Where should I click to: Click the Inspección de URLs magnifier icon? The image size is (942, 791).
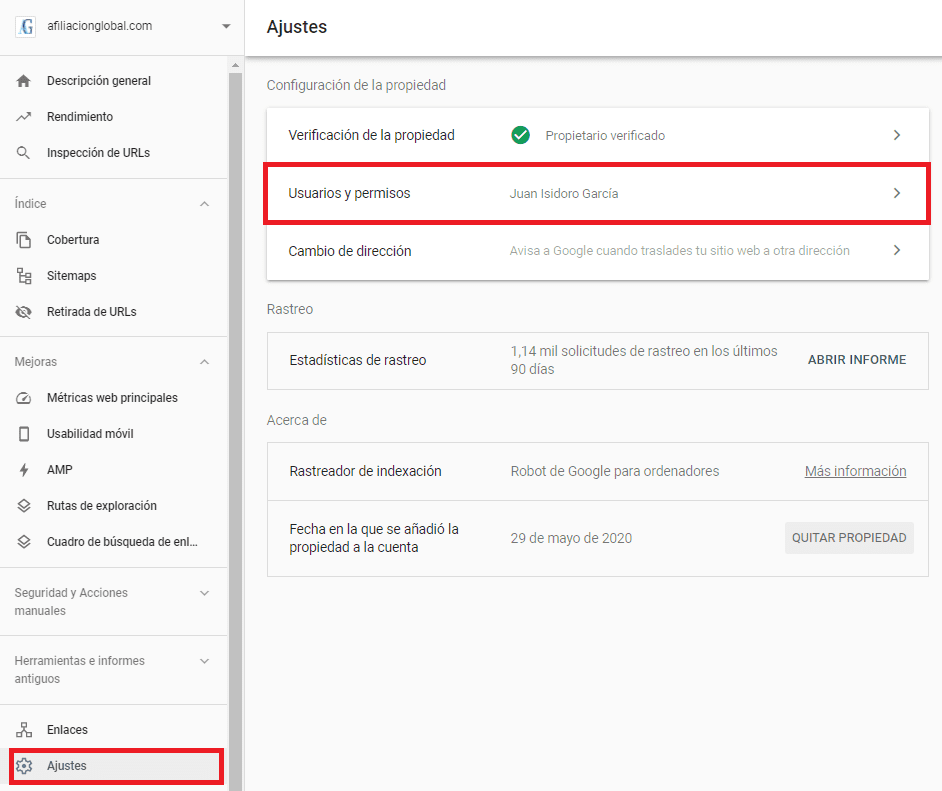tap(23, 153)
